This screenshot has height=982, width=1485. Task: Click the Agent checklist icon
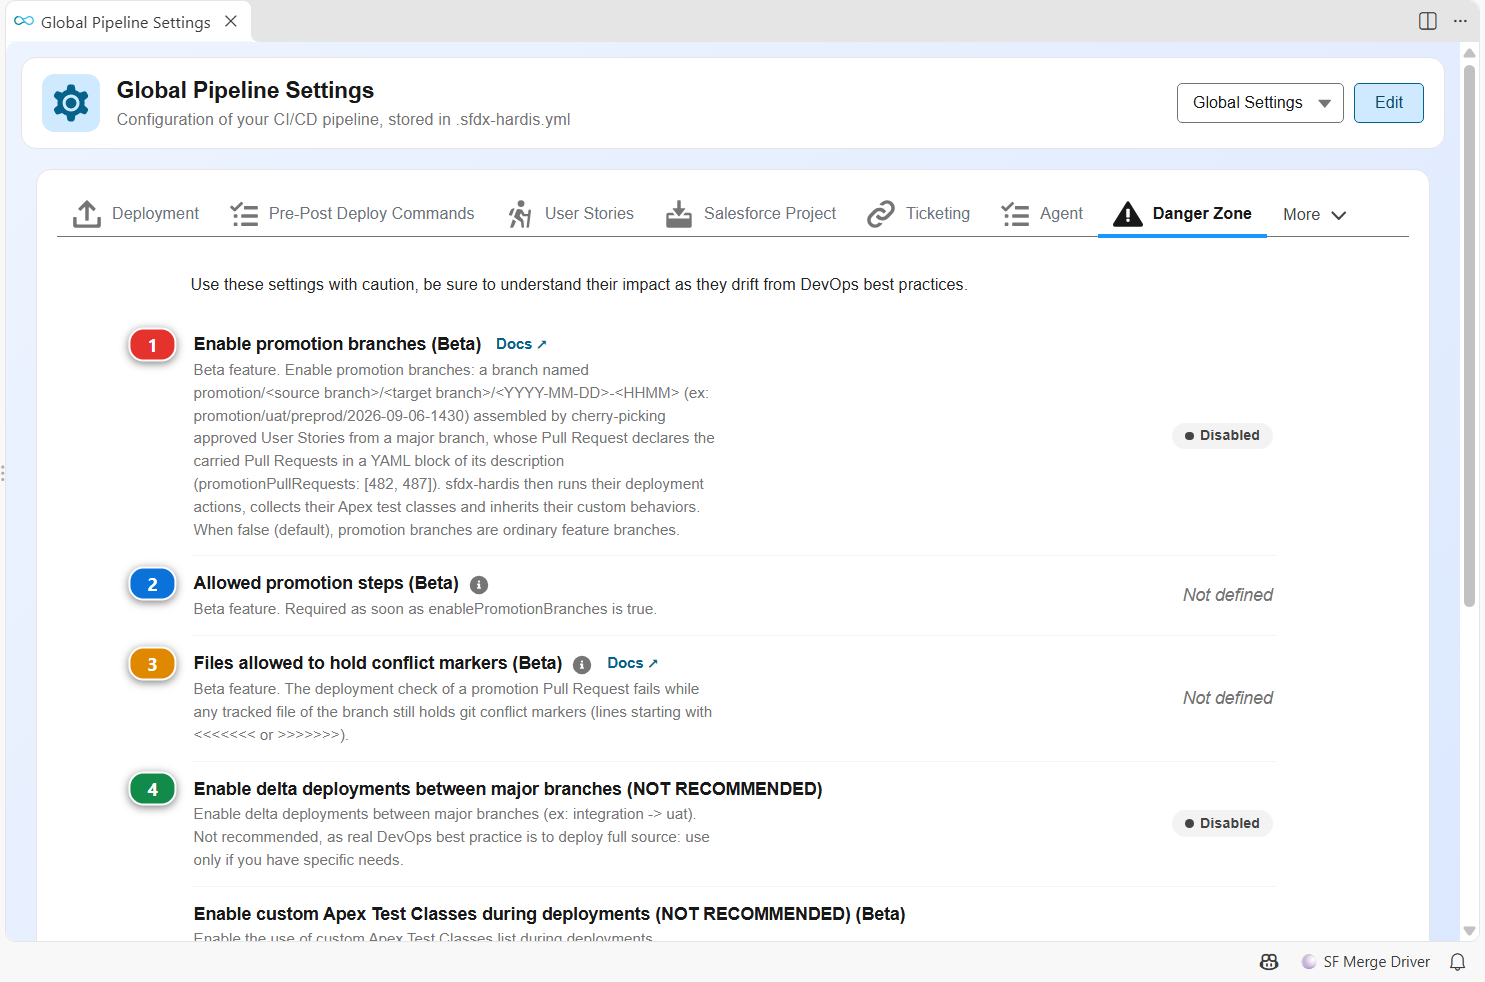click(x=1015, y=214)
